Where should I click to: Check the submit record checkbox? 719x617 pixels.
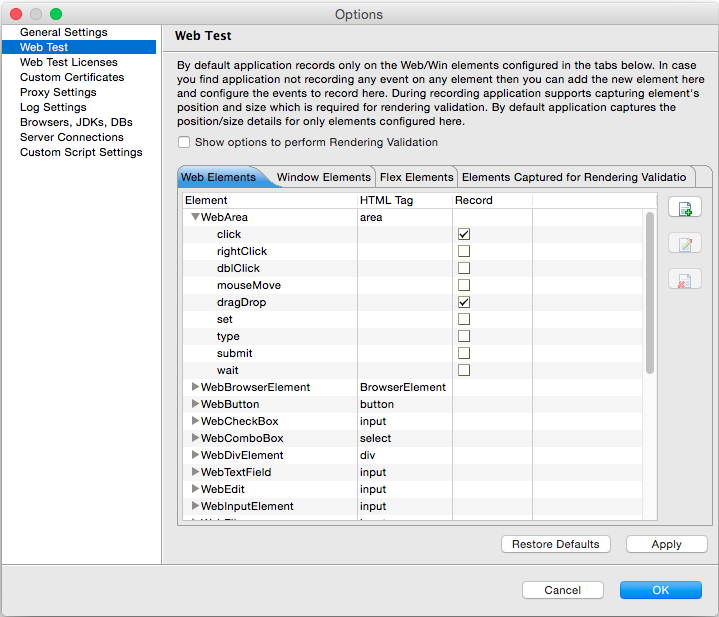coord(464,353)
